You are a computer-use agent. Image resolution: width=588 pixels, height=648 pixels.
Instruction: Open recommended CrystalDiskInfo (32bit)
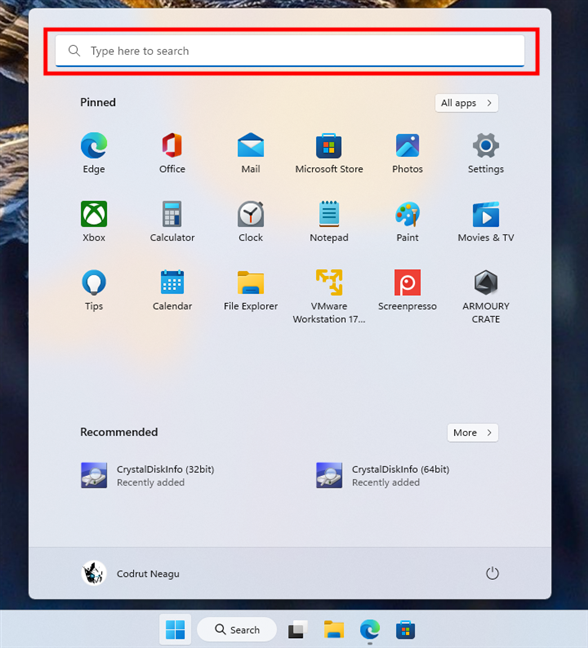click(148, 475)
